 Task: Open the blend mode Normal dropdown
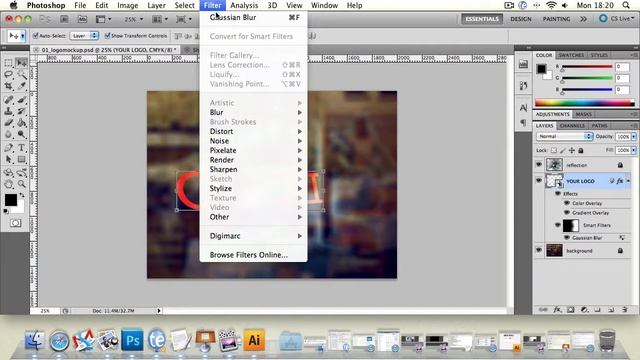tap(565, 136)
